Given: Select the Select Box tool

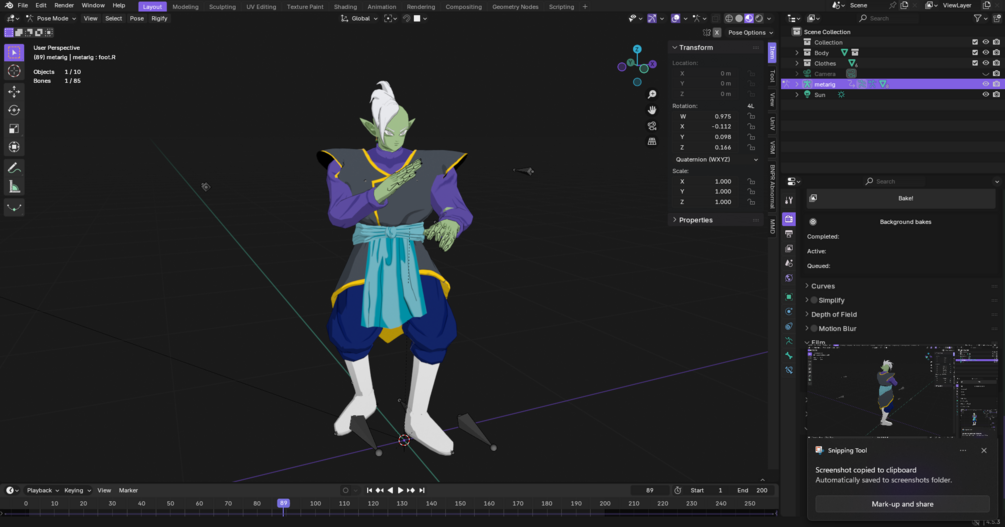Looking at the screenshot, I should [x=14, y=53].
